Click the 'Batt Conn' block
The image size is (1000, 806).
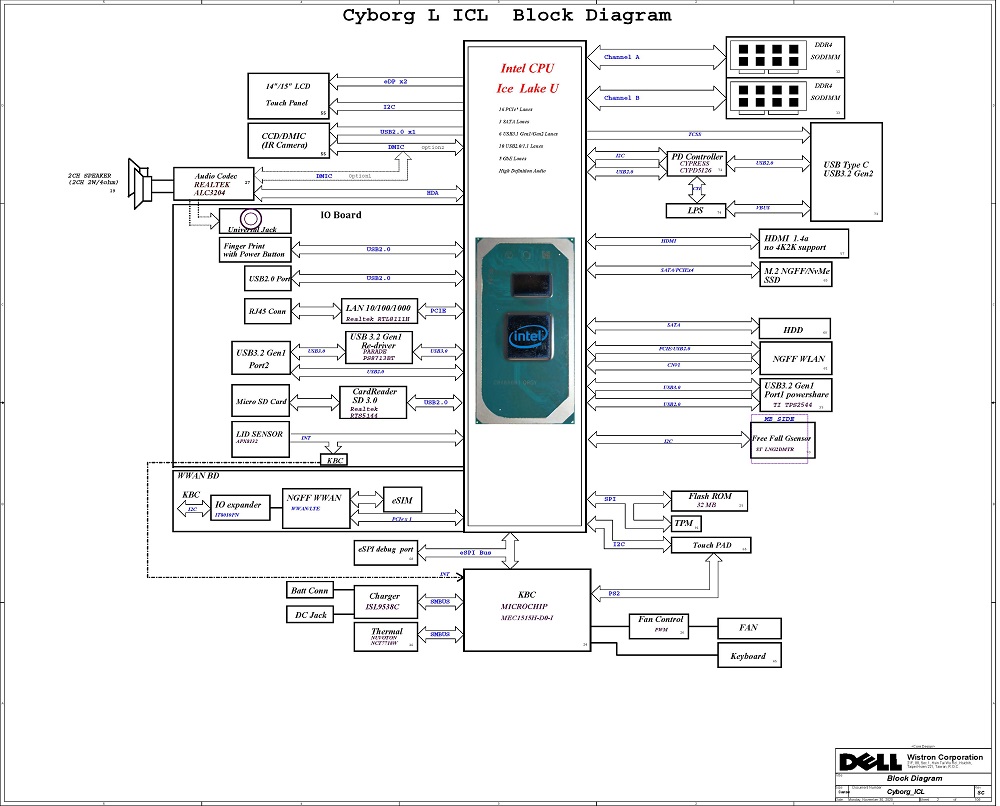[309, 590]
